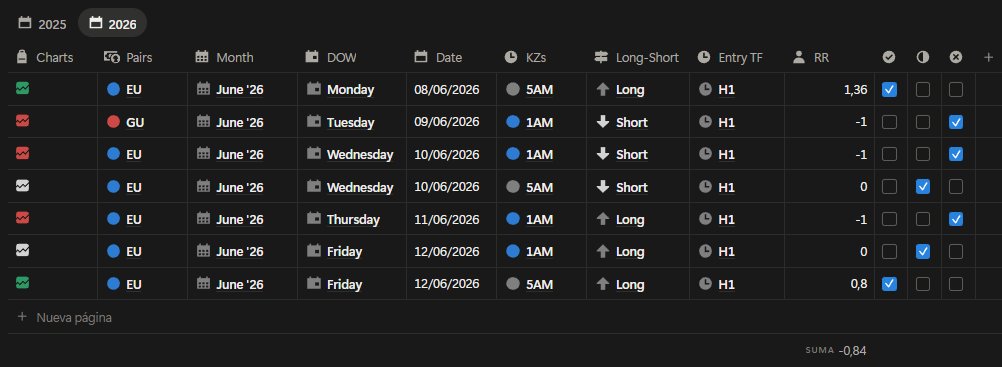Screen dimensions: 1002x367
Task: Open the Charts column header
Action: point(45,57)
